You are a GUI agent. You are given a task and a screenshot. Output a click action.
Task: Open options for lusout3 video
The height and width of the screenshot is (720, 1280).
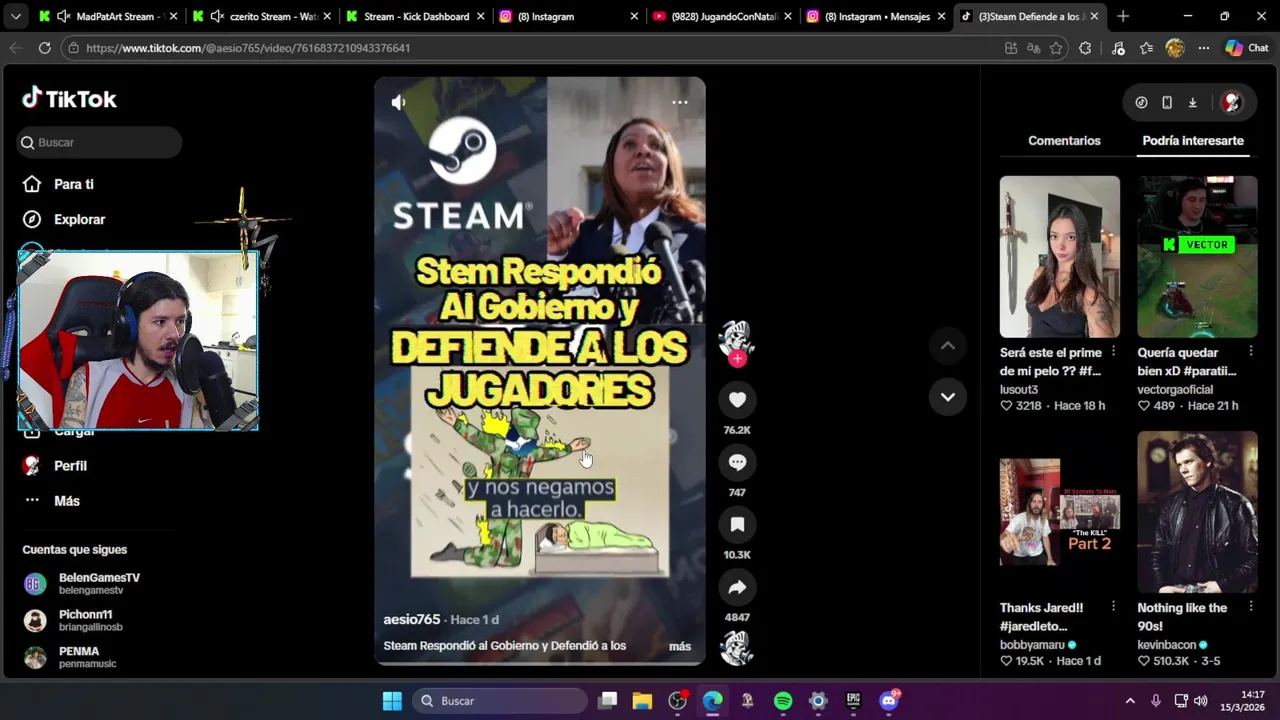click(1113, 352)
